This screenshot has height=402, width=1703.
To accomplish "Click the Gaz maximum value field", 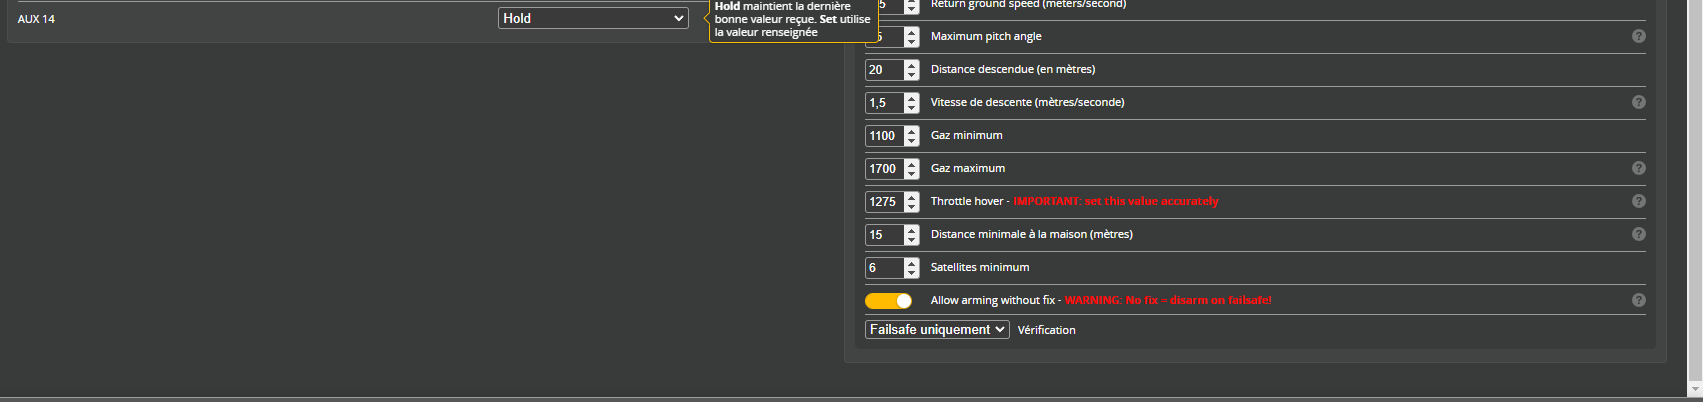I will (x=884, y=169).
